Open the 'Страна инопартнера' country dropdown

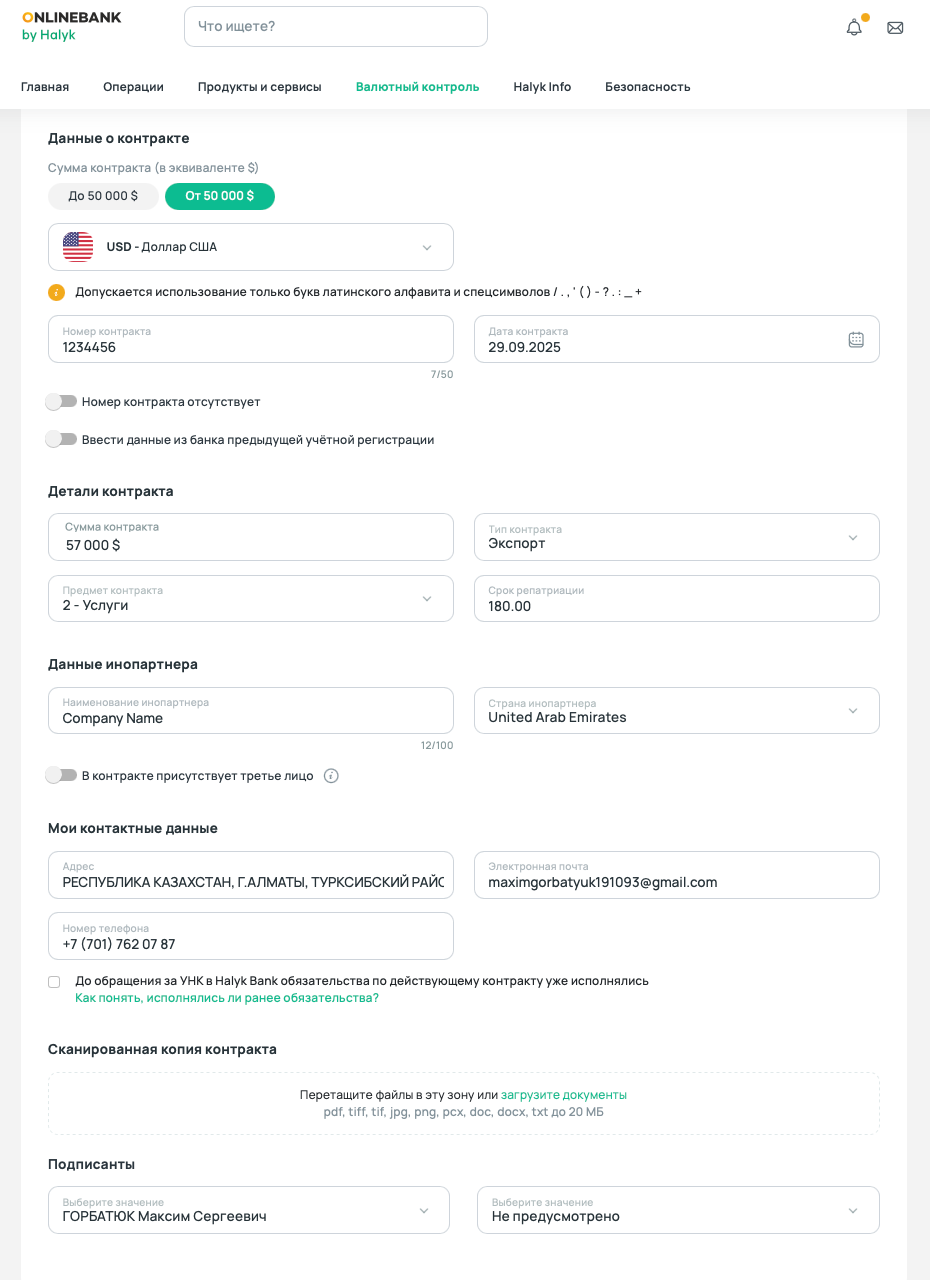852,711
